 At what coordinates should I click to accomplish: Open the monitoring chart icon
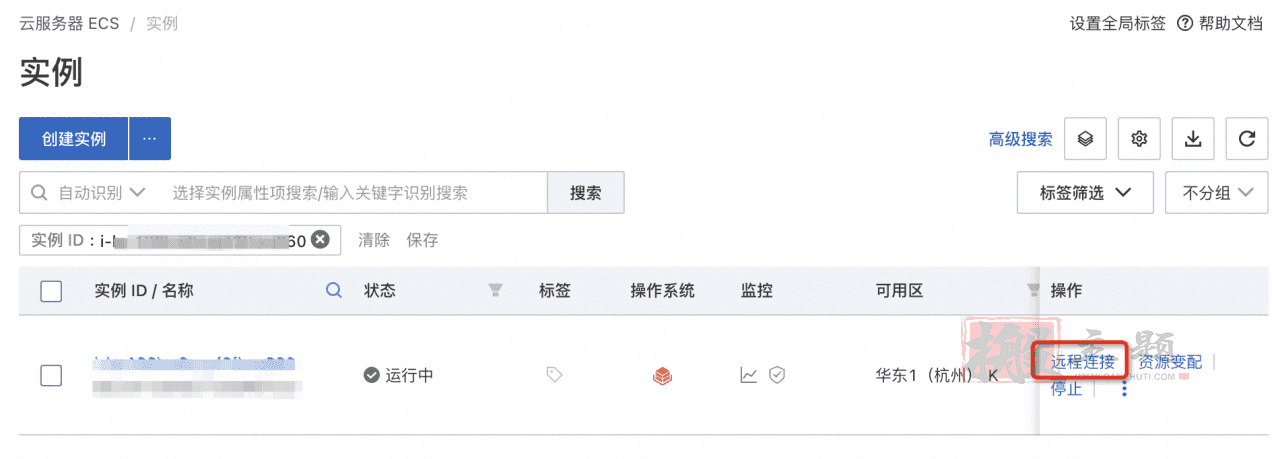click(748, 375)
